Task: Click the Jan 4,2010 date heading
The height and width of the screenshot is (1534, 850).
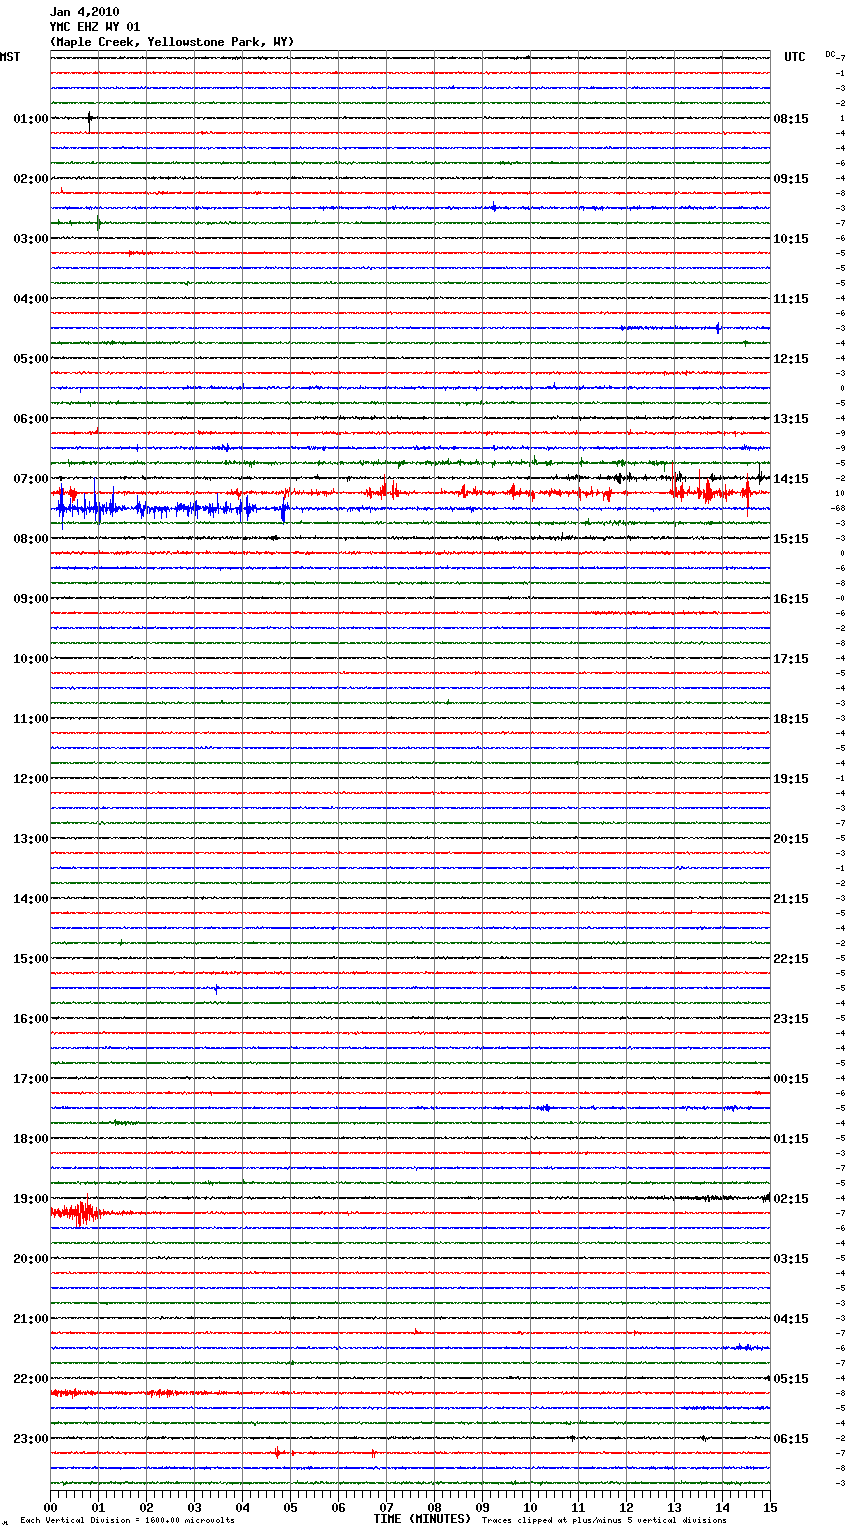Action: [84, 12]
